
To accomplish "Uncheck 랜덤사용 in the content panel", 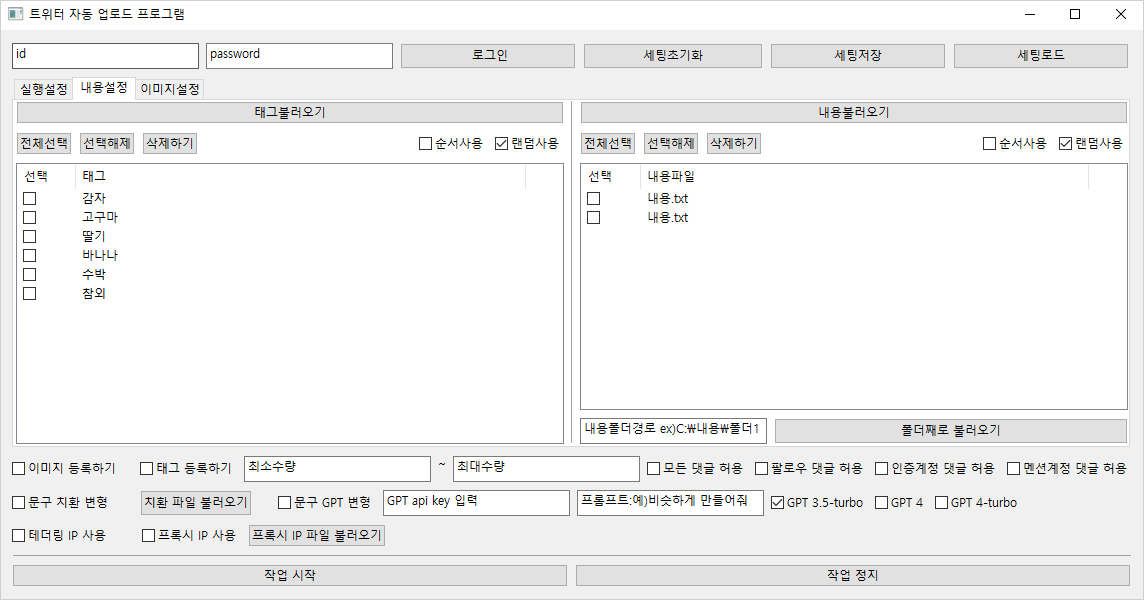I will (1065, 144).
